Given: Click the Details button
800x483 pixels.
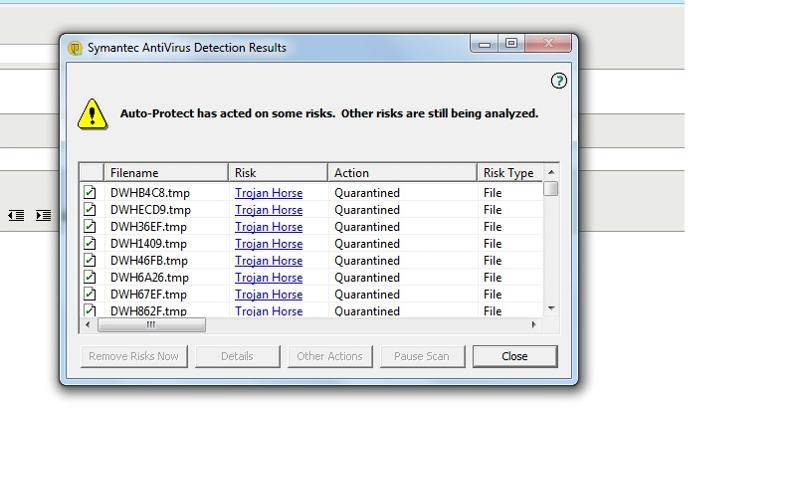Looking at the screenshot, I should pos(237,356).
